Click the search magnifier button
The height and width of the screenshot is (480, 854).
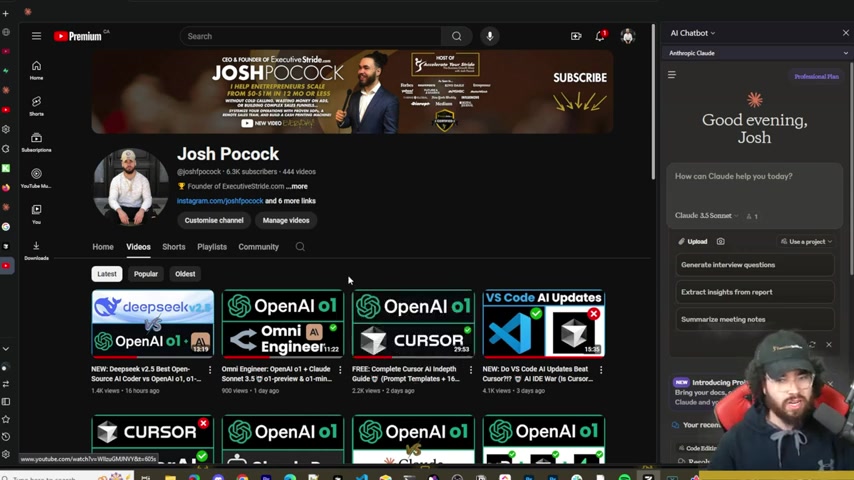tap(456, 36)
